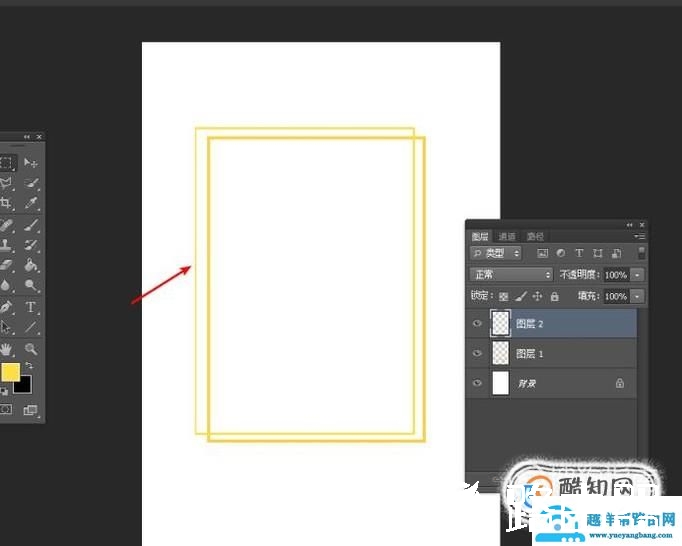Click the 图层 1 layer thumbnail
Viewport: 682px width, 546px height.
point(501,353)
